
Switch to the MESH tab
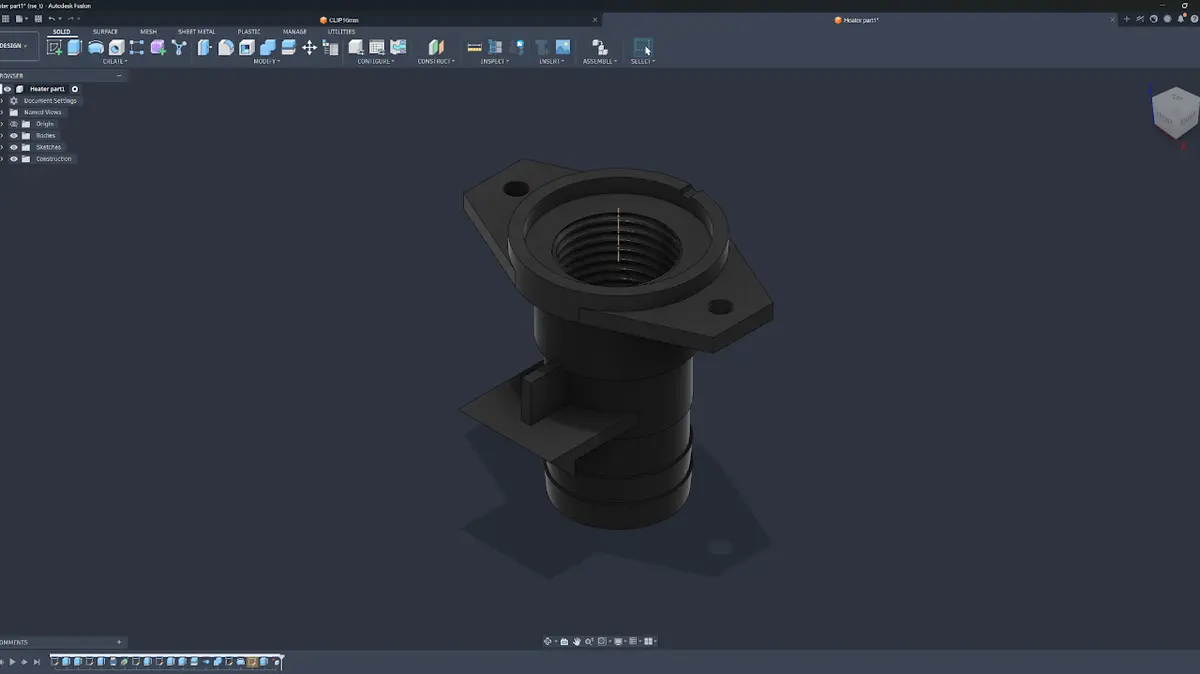[148, 31]
